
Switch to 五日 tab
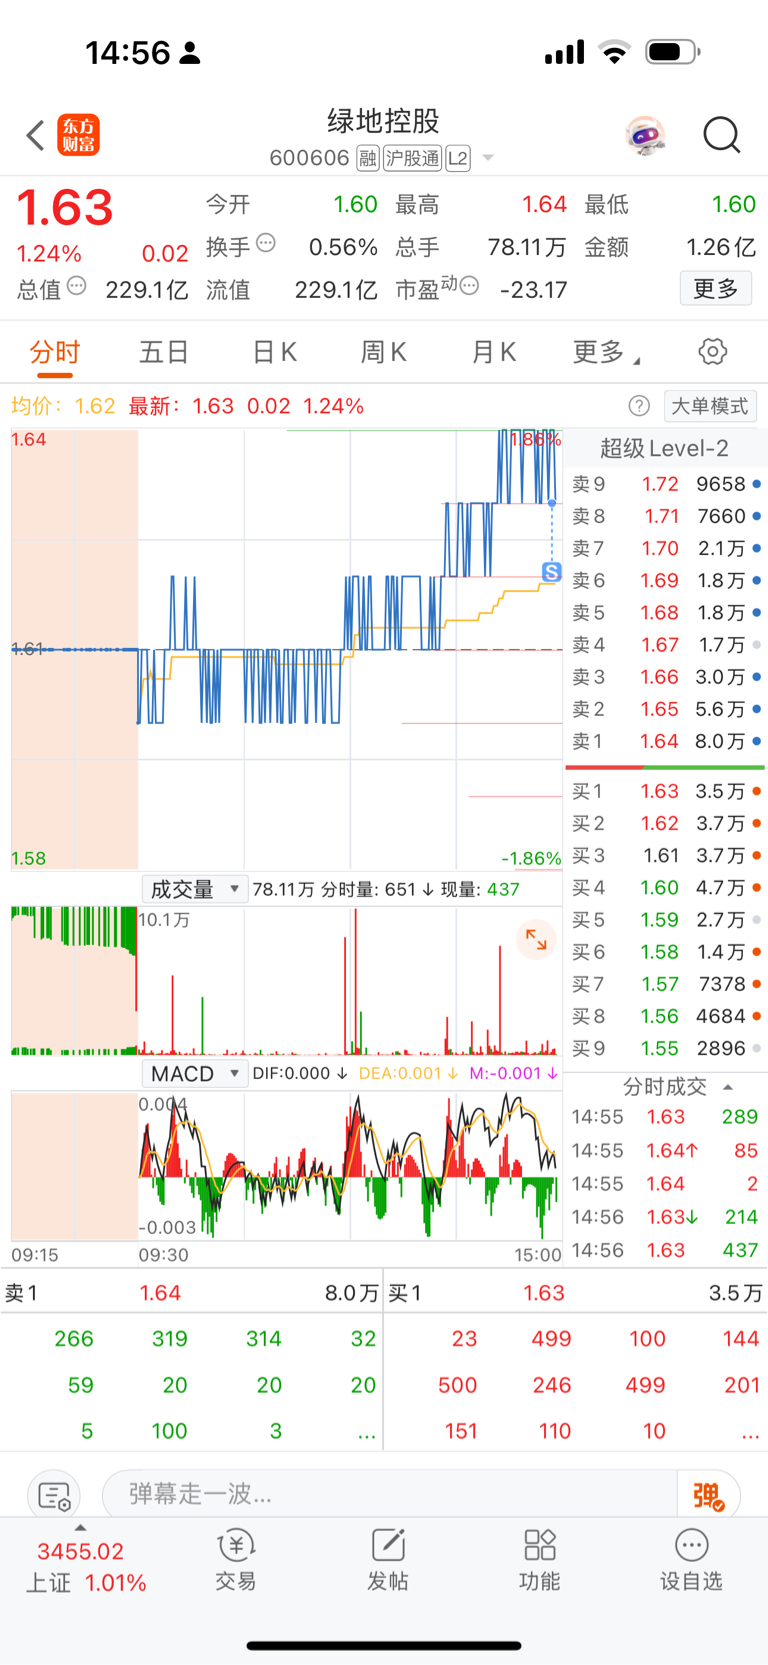point(164,352)
